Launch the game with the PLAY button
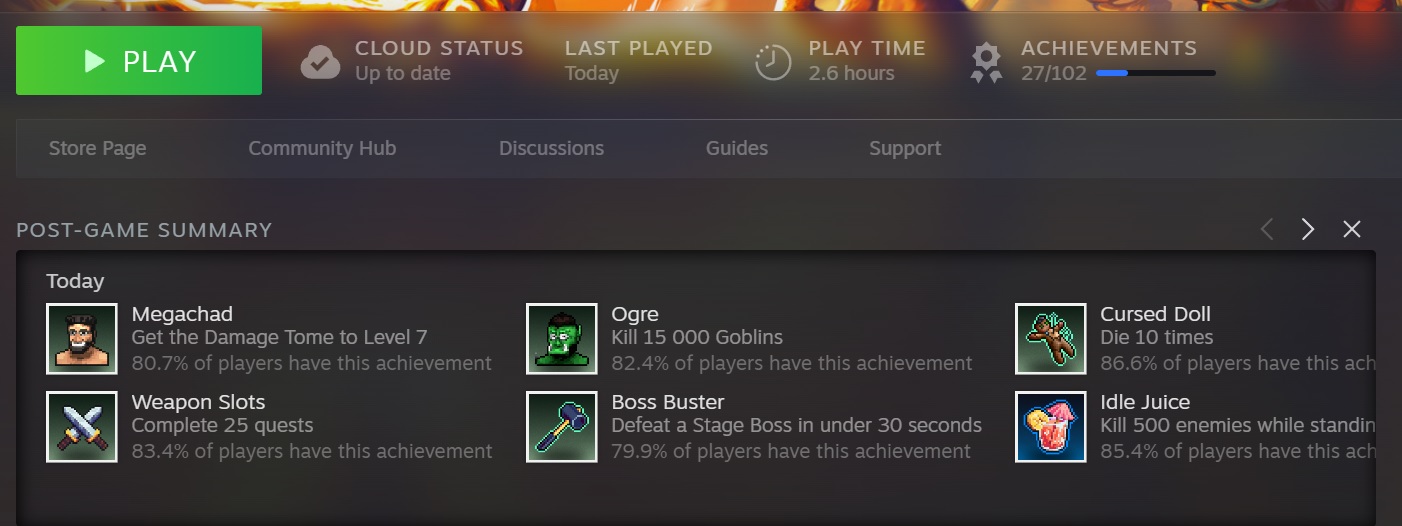The image size is (1402, 526). (x=139, y=61)
